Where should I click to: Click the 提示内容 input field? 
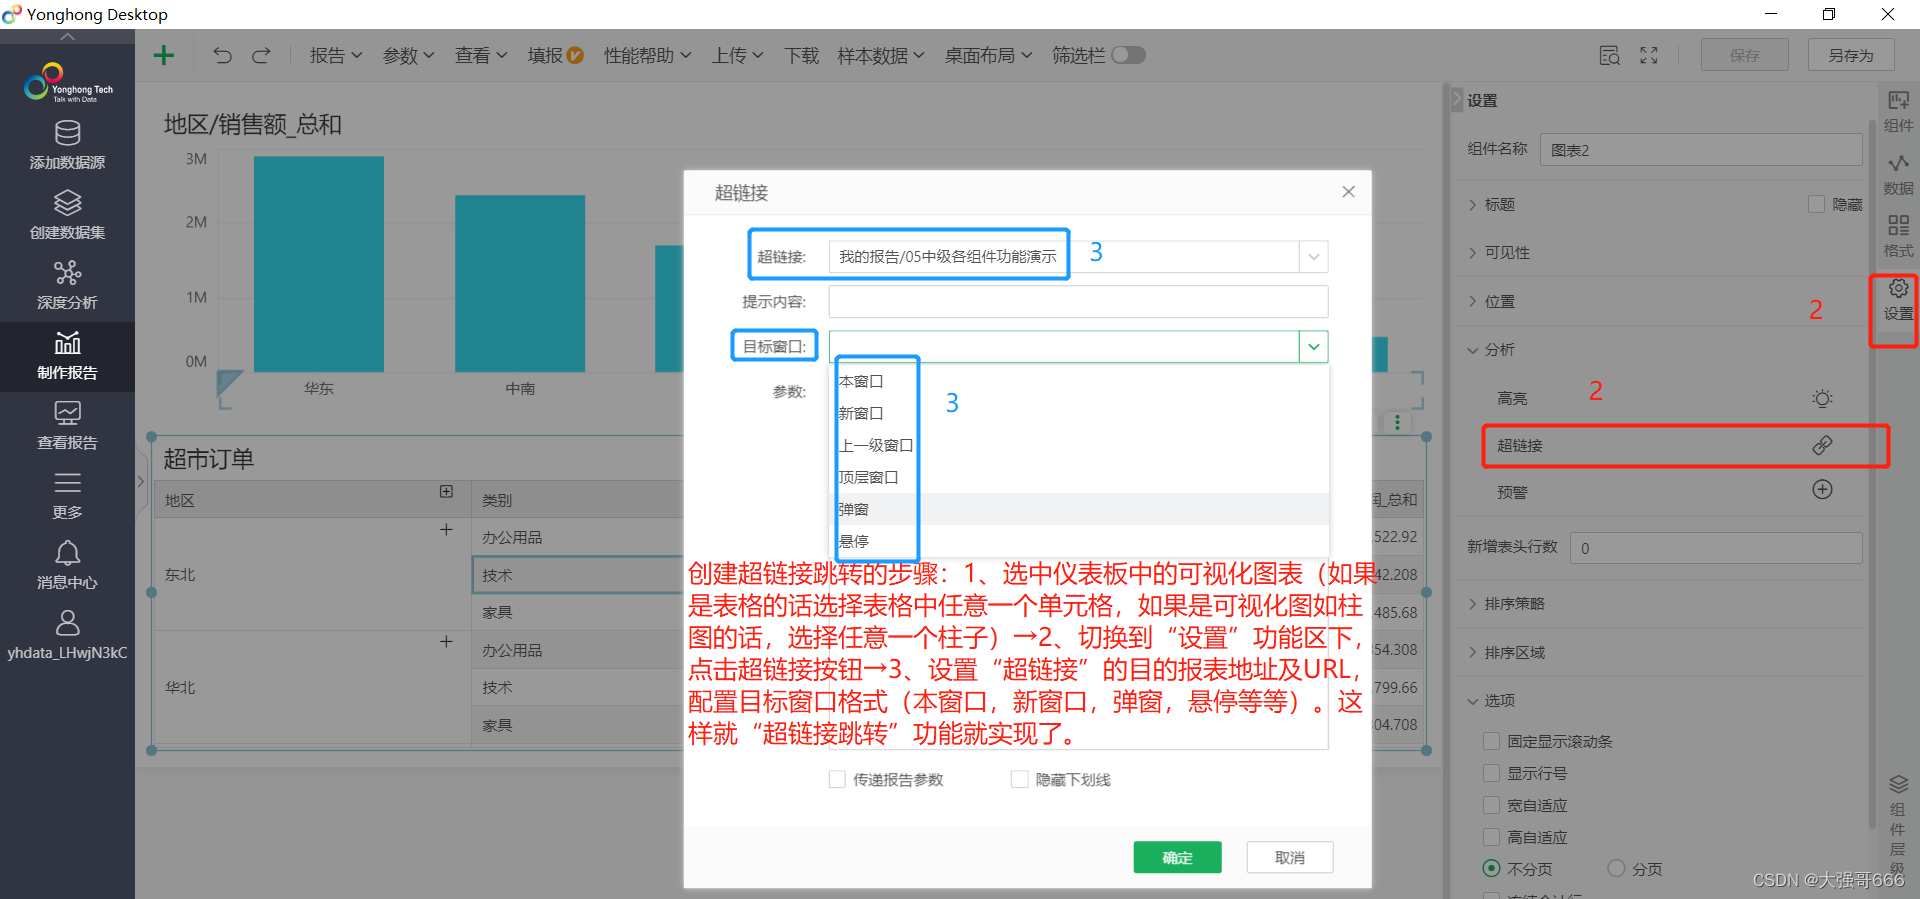click(x=1078, y=301)
